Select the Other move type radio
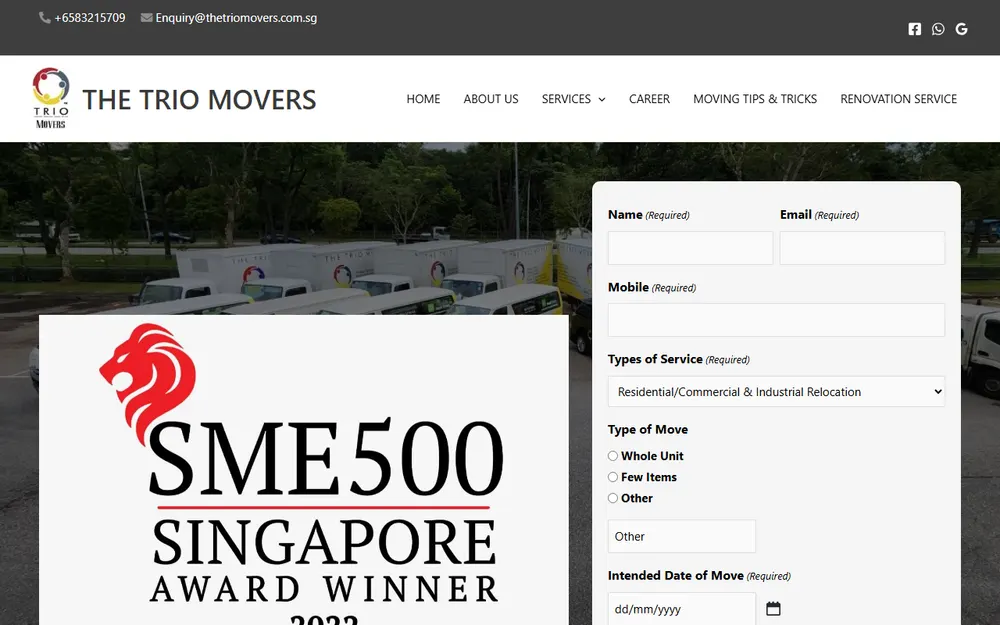This screenshot has width=1000, height=625. click(613, 498)
